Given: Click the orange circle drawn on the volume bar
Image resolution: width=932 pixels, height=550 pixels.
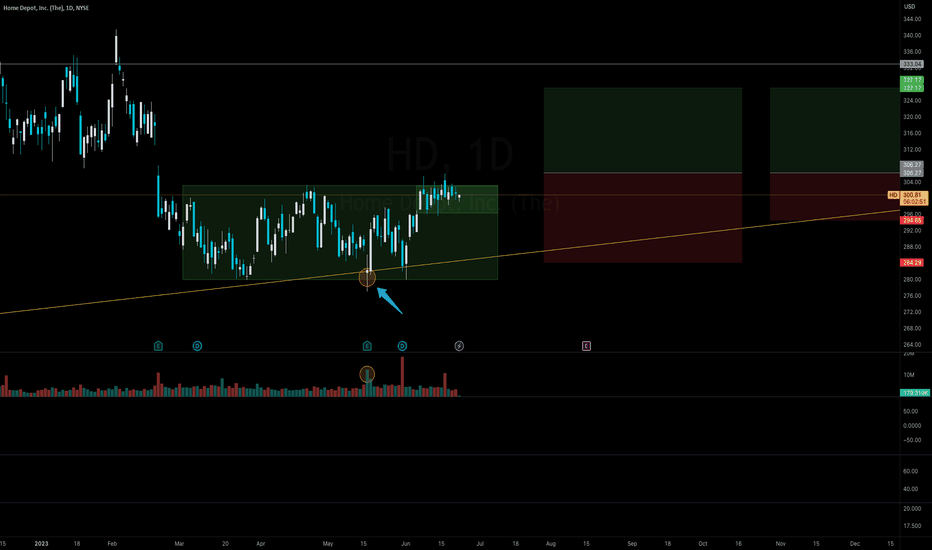Looking at the screenshot, I should pos(367,374).
